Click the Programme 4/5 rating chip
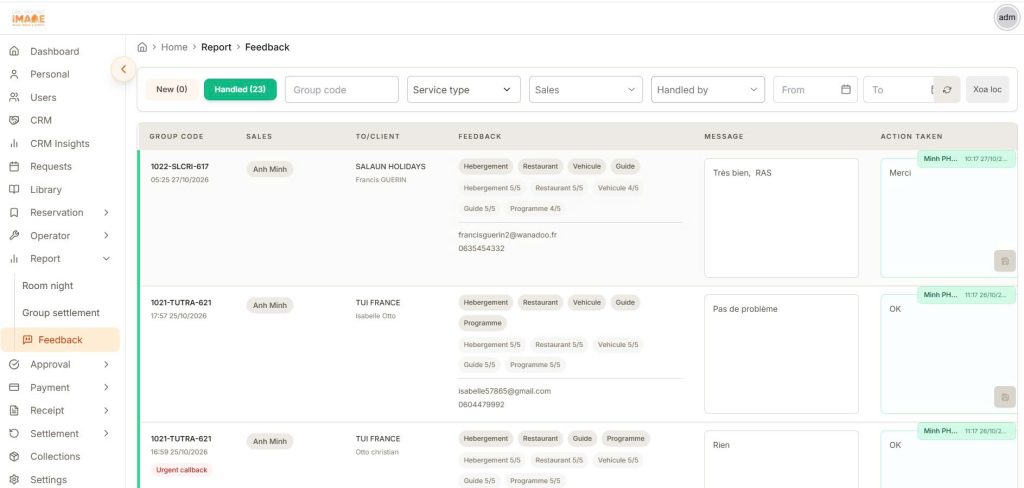 coord(535,209)
